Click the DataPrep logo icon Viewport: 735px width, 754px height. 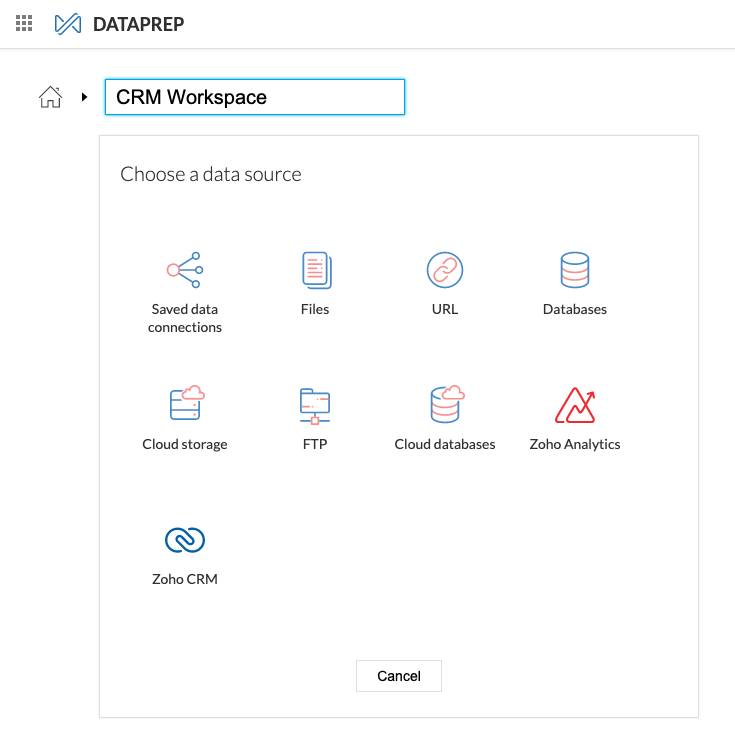(68, 24)
